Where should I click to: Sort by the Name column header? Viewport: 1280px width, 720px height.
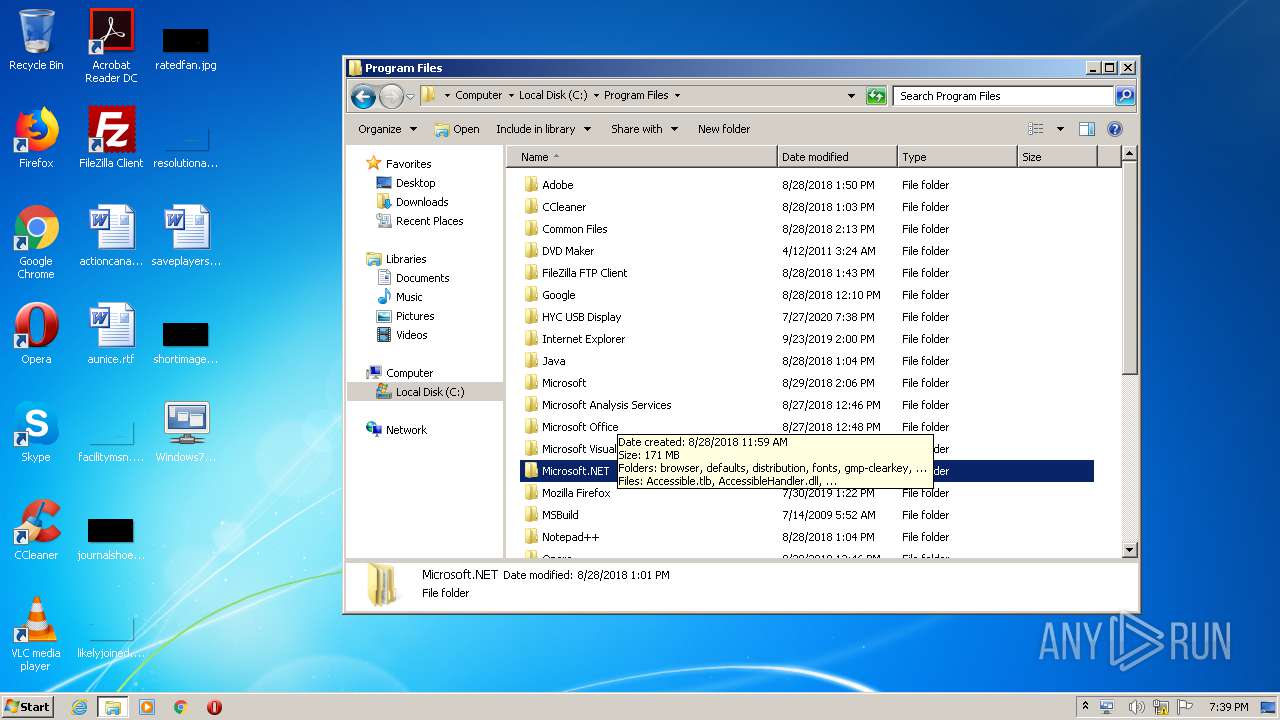[x=642, y=157]
